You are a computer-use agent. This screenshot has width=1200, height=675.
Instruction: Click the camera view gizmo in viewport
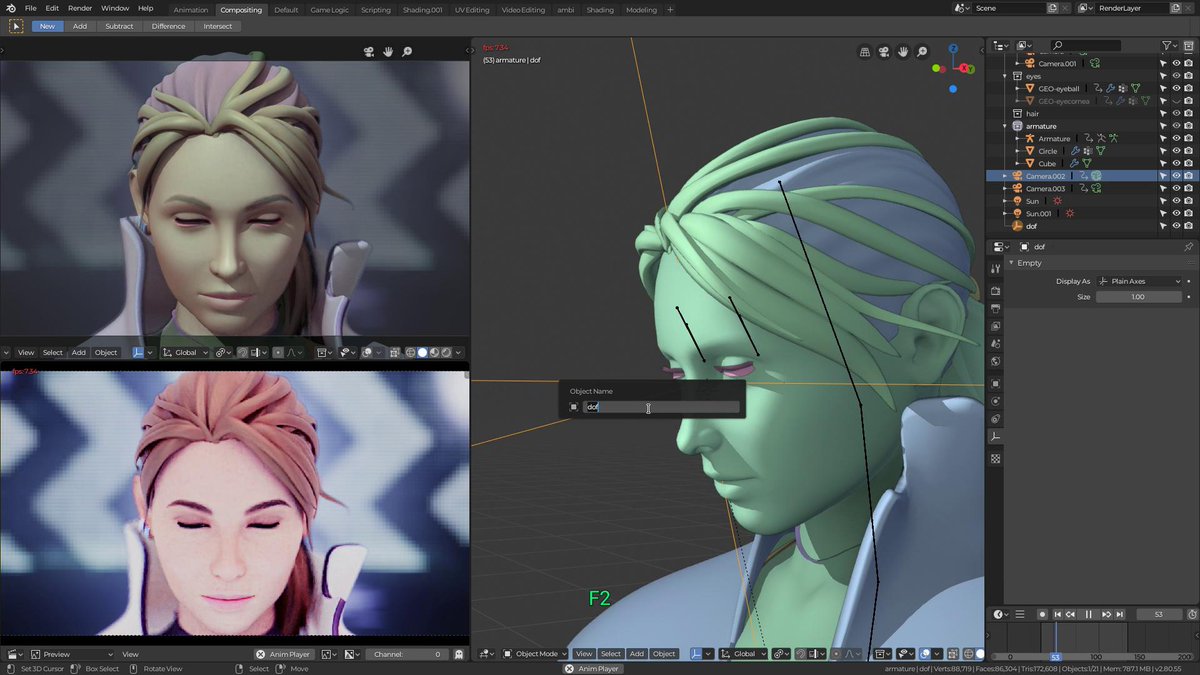pos(884,52)
